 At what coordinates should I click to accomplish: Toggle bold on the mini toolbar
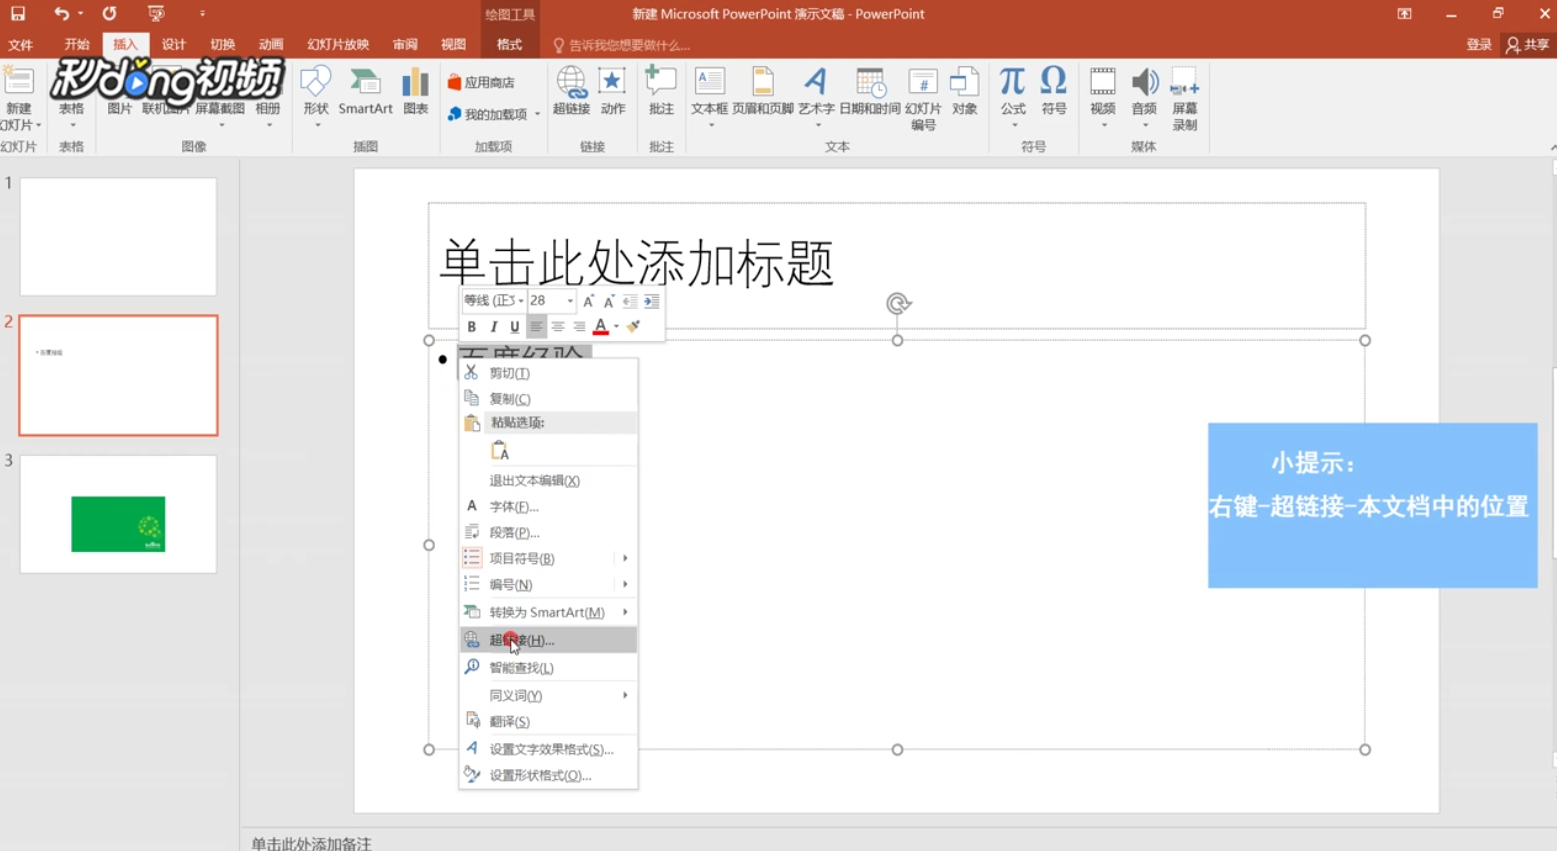(x=471, y=327)
